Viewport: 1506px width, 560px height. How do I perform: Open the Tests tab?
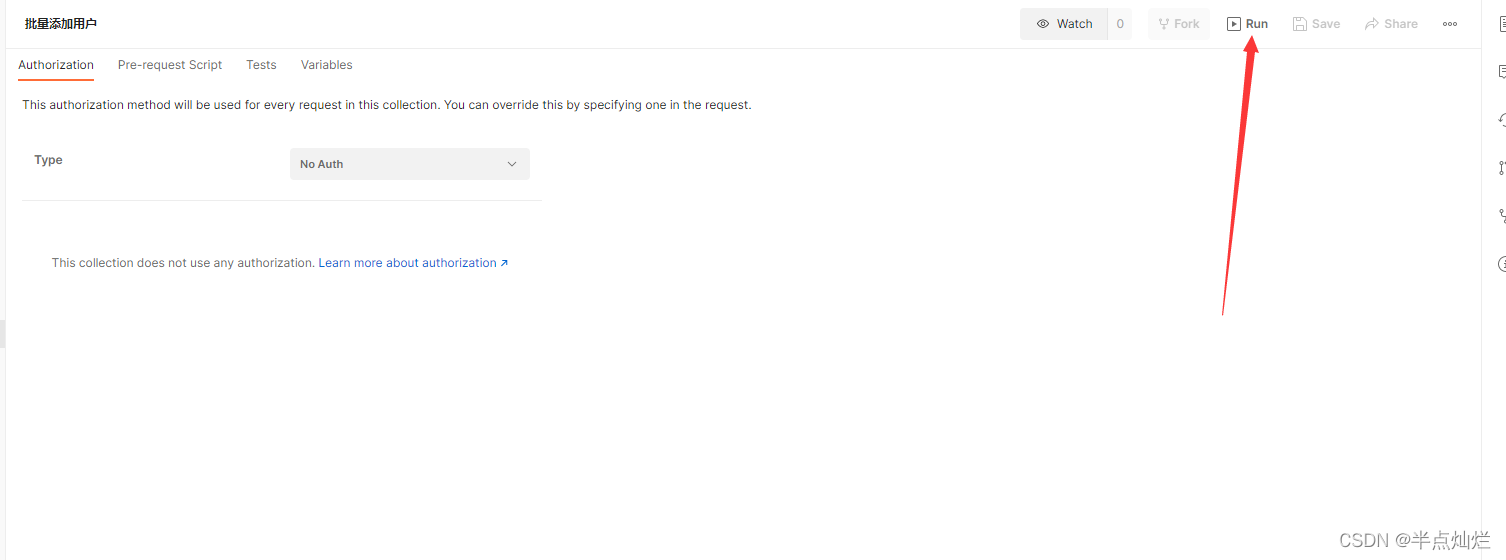(261, 65)
